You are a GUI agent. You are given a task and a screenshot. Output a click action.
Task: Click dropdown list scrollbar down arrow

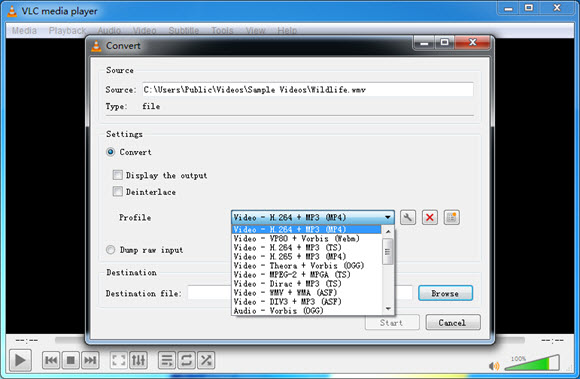click(x=388, y=308)
